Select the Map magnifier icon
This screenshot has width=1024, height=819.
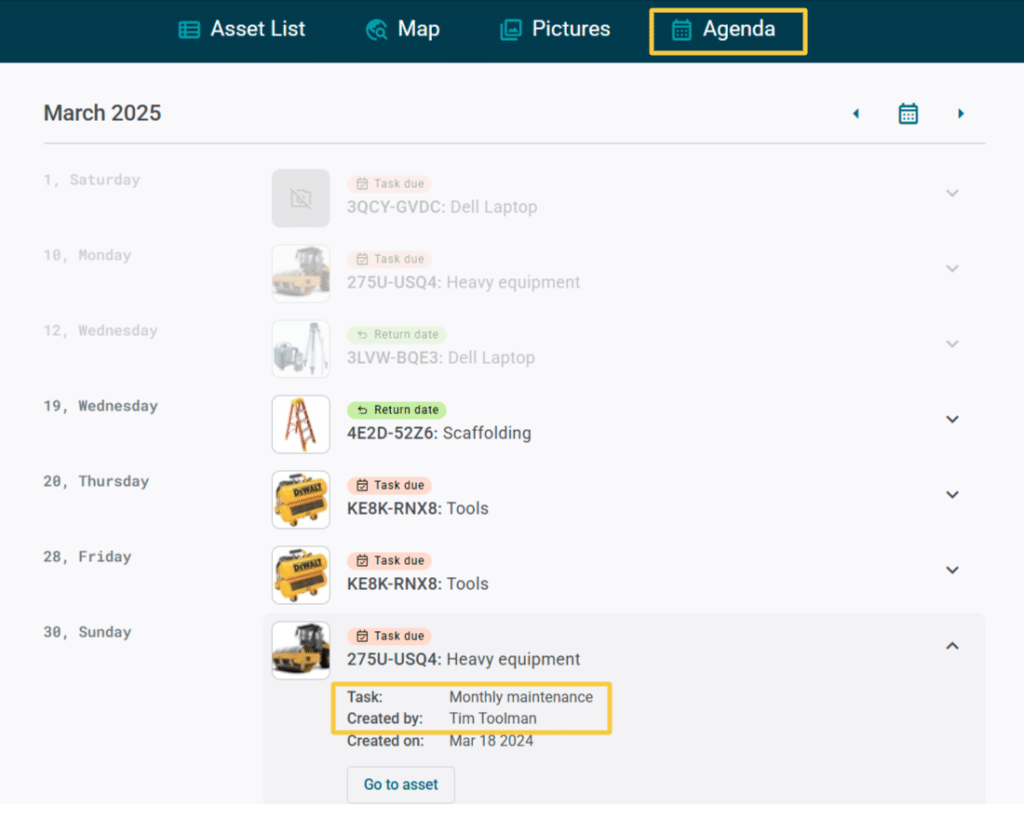(375, 29)
